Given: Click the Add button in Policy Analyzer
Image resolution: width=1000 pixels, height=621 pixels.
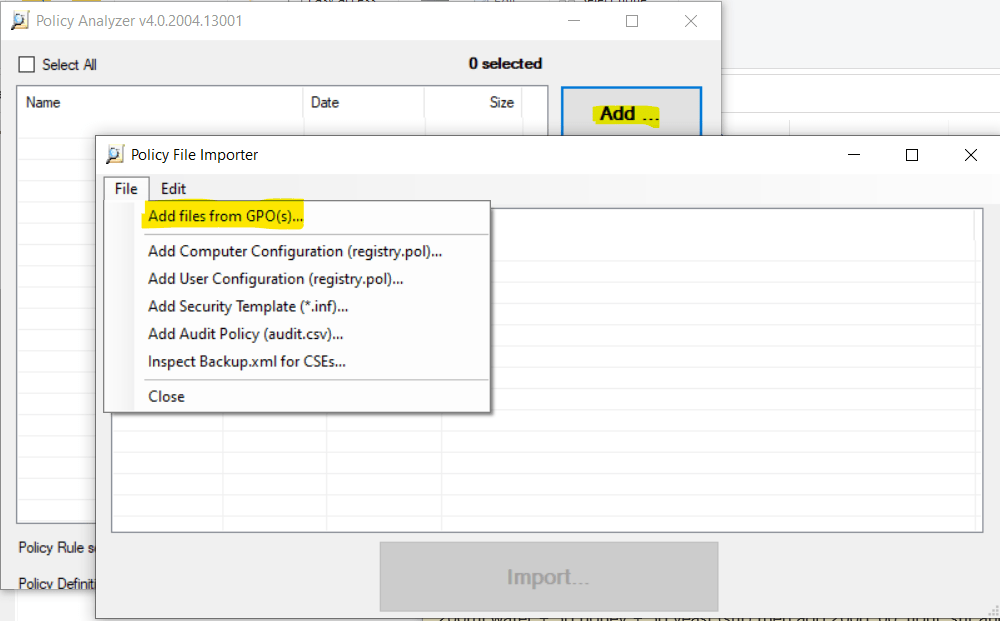Looking at the screenshot, I should tap(630, 113).
